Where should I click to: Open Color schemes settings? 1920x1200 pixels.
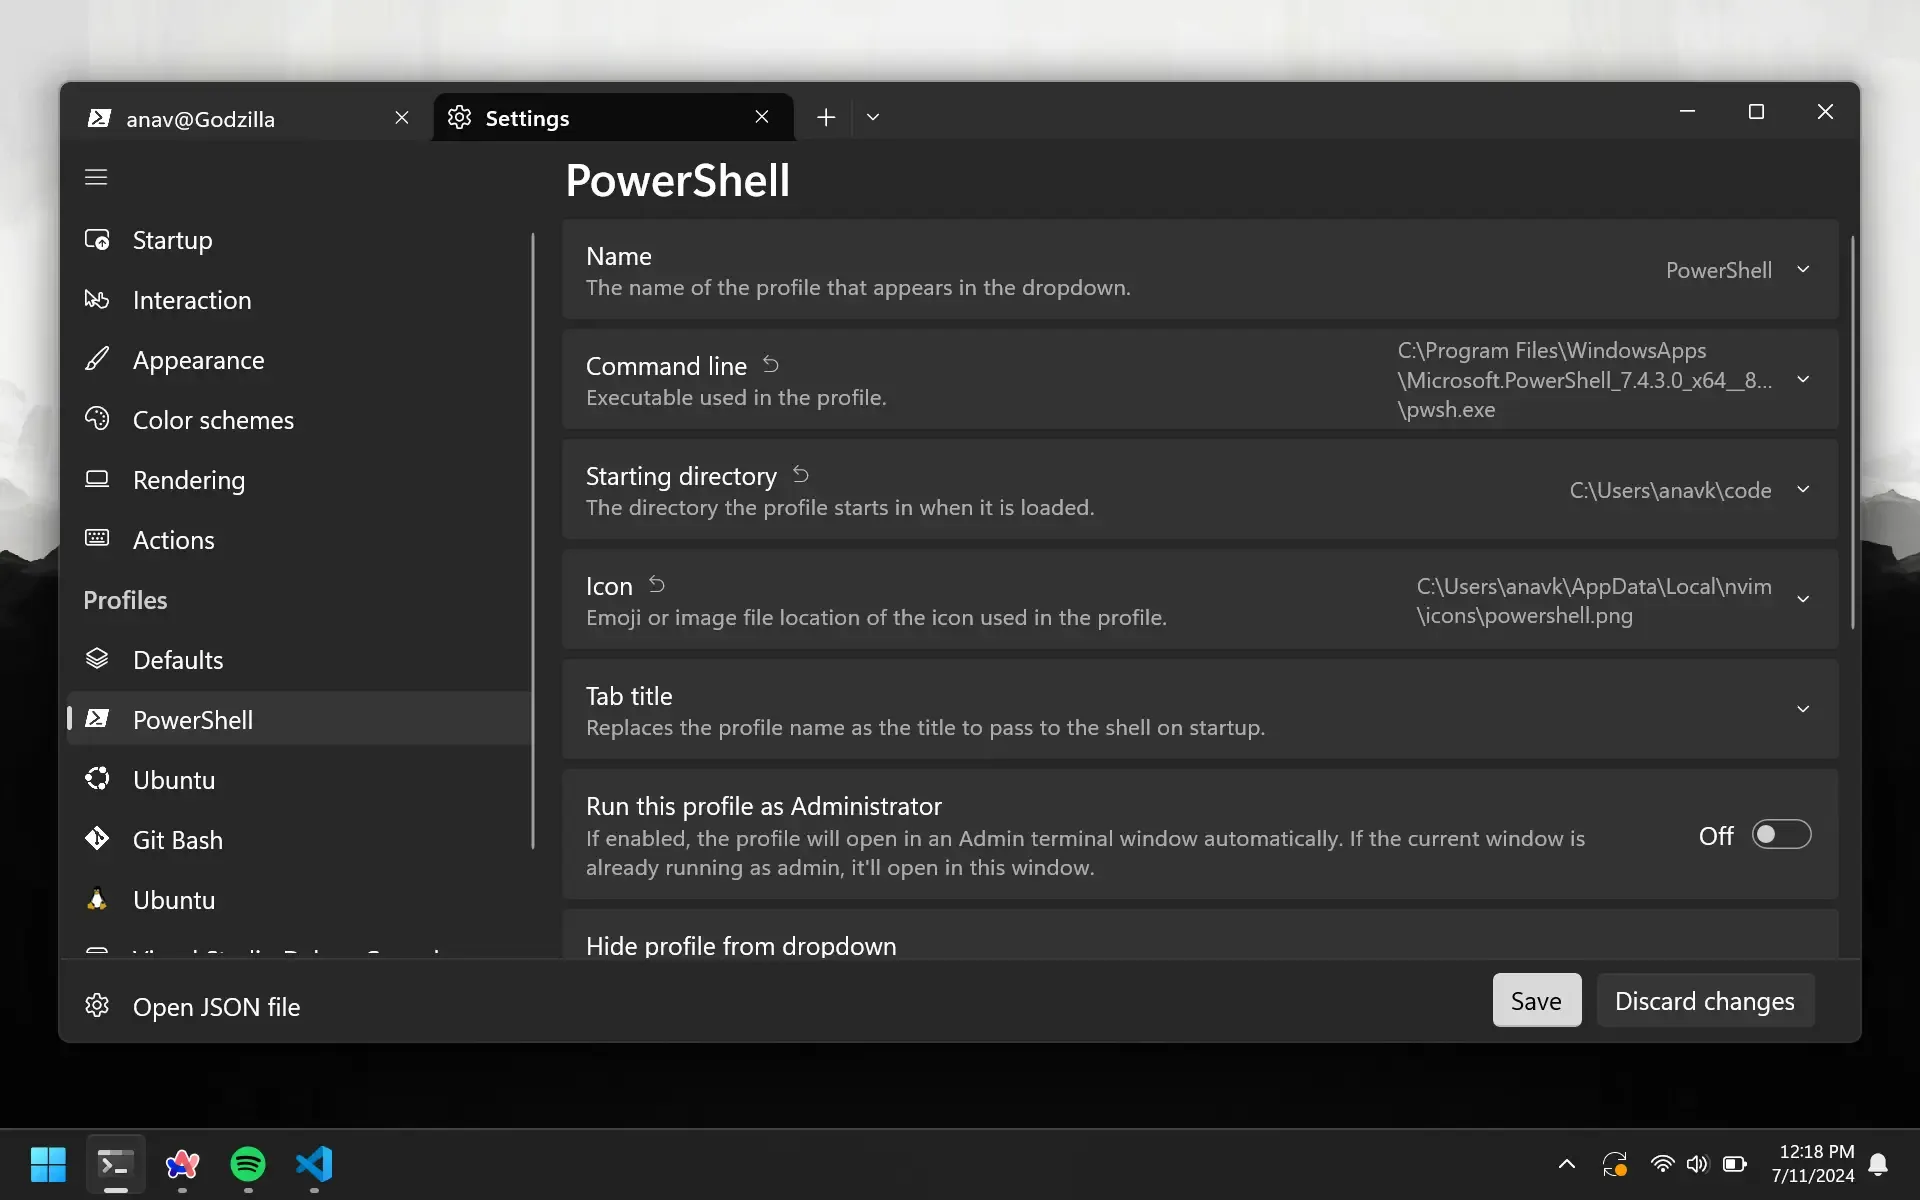tap(213, 419)
